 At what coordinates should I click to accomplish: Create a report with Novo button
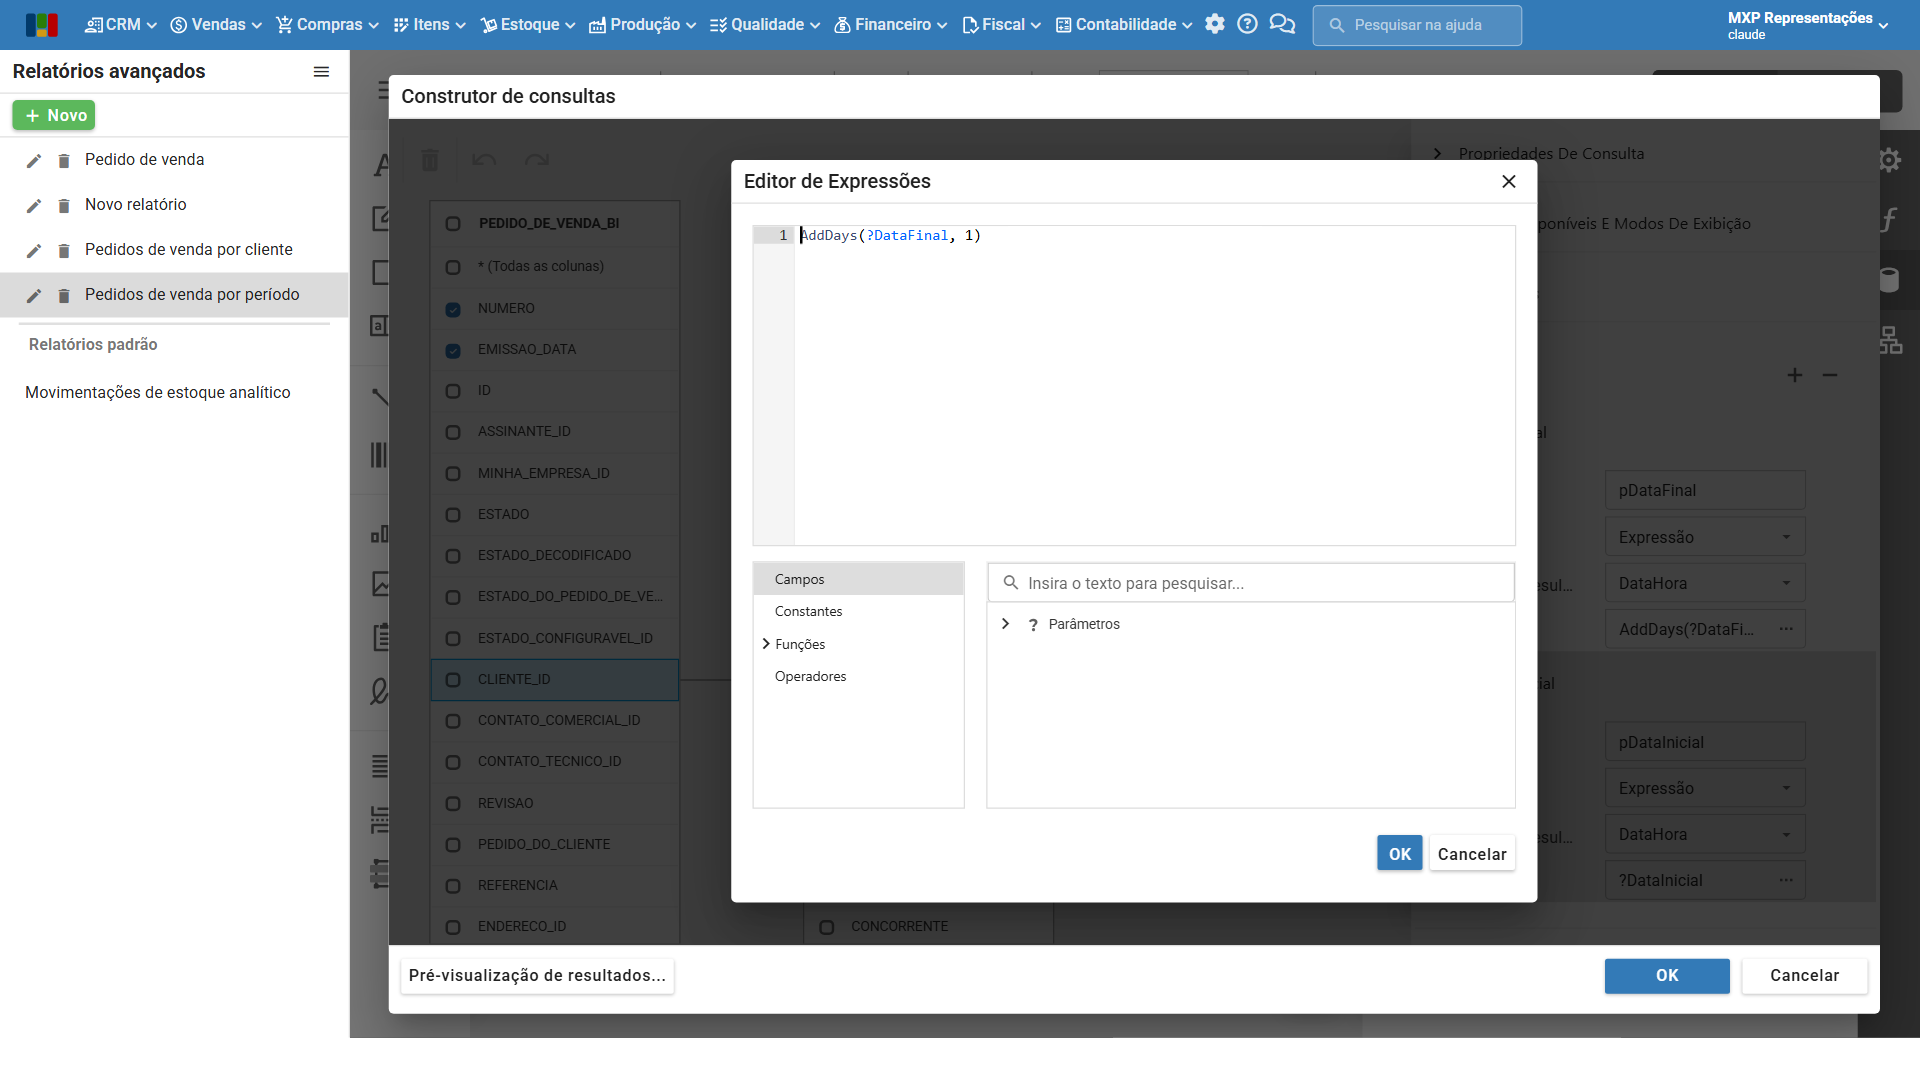(54, 115)
